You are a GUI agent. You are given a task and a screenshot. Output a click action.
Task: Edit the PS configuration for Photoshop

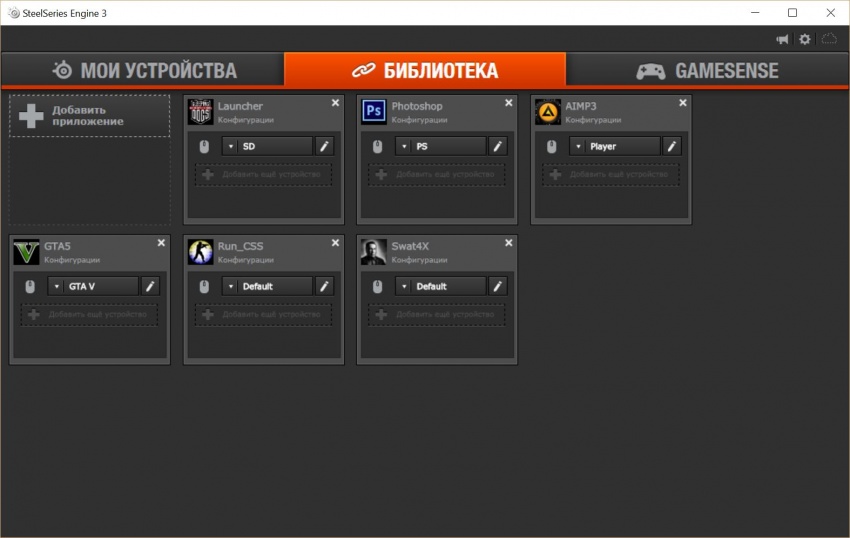coord(498,146)
